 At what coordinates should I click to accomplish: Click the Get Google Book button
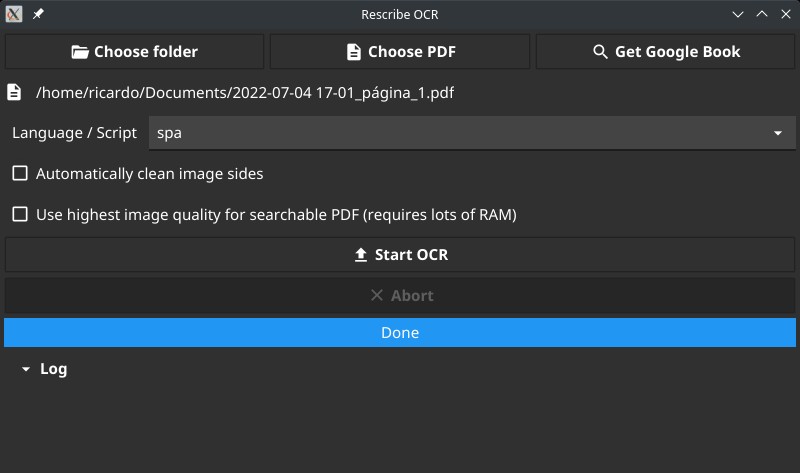pyautogui.click(x=665, y=52)
